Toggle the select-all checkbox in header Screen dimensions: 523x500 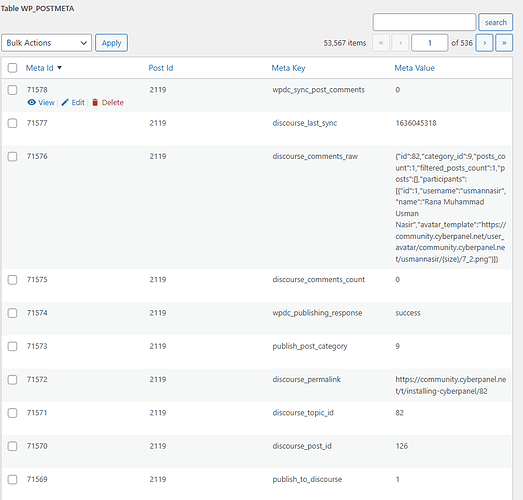[x=12, y=68]
